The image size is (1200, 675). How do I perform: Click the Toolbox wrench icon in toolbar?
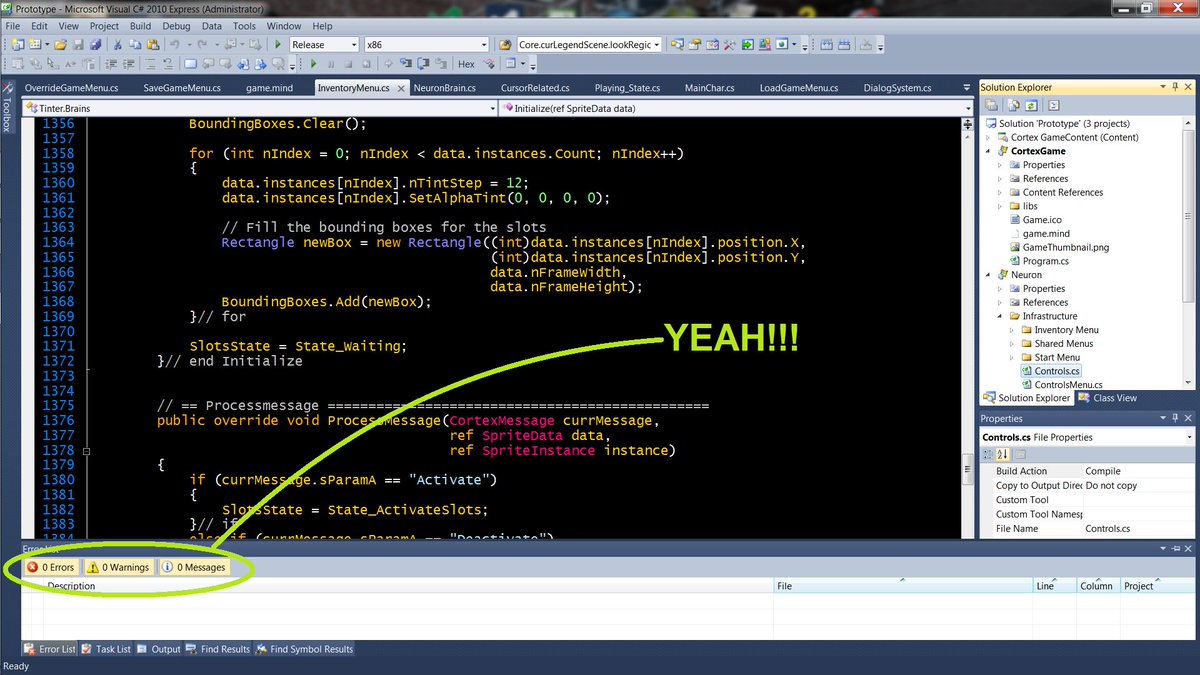730,45
